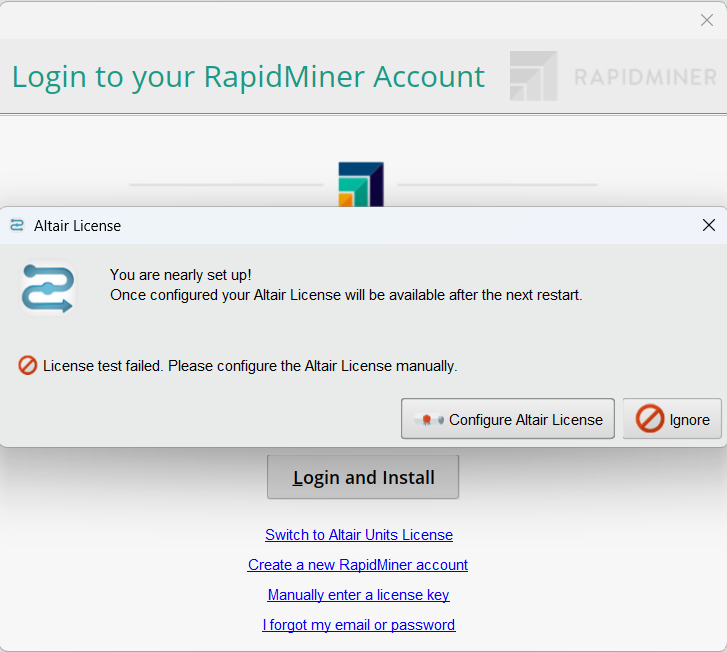Click the Ignore button
Image resolution: width=727 pixels, height=652 pixels.
coord(672,419)
